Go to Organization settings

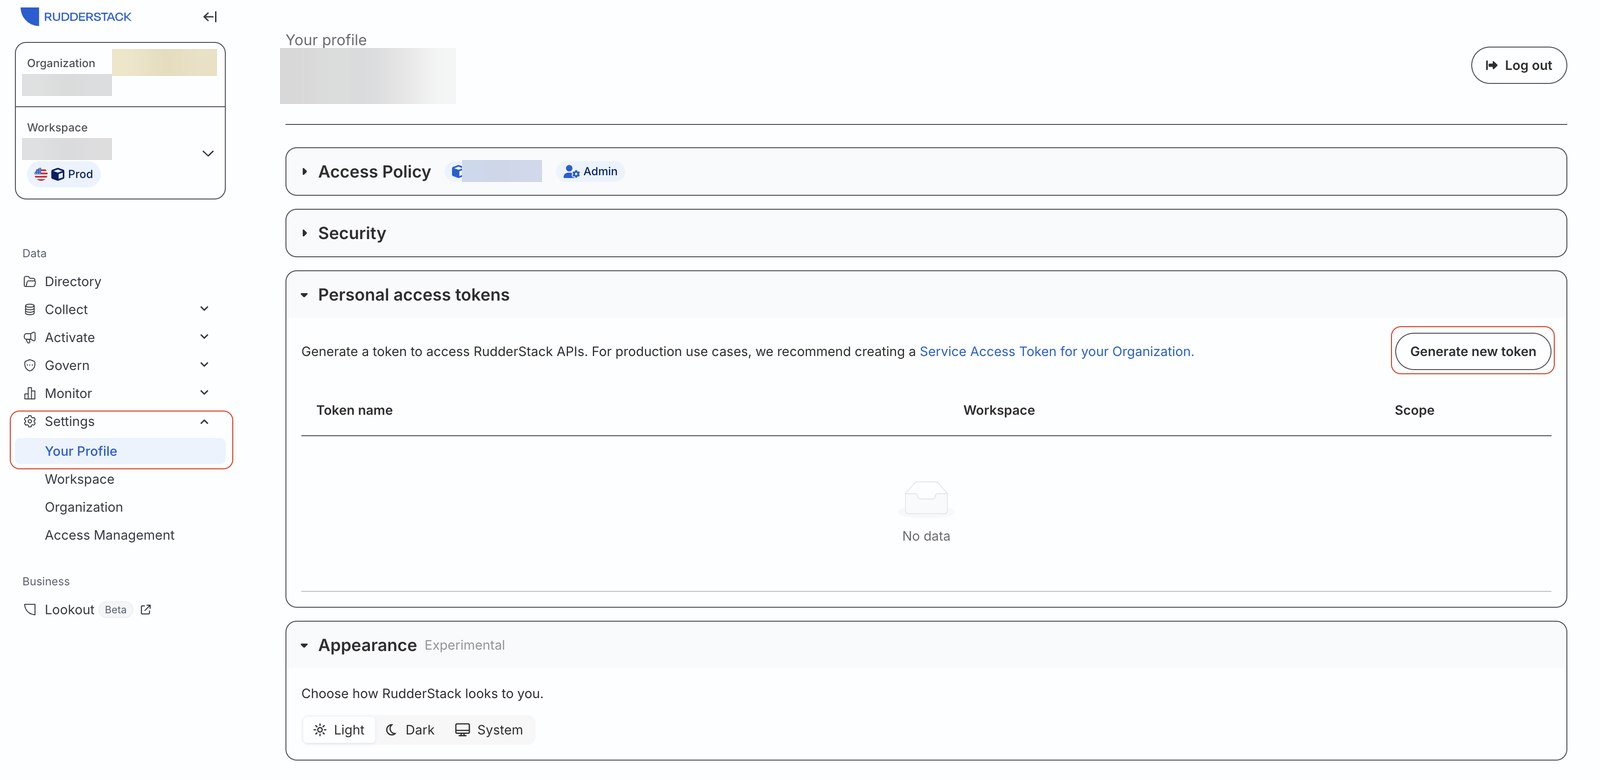click(84, 508)
